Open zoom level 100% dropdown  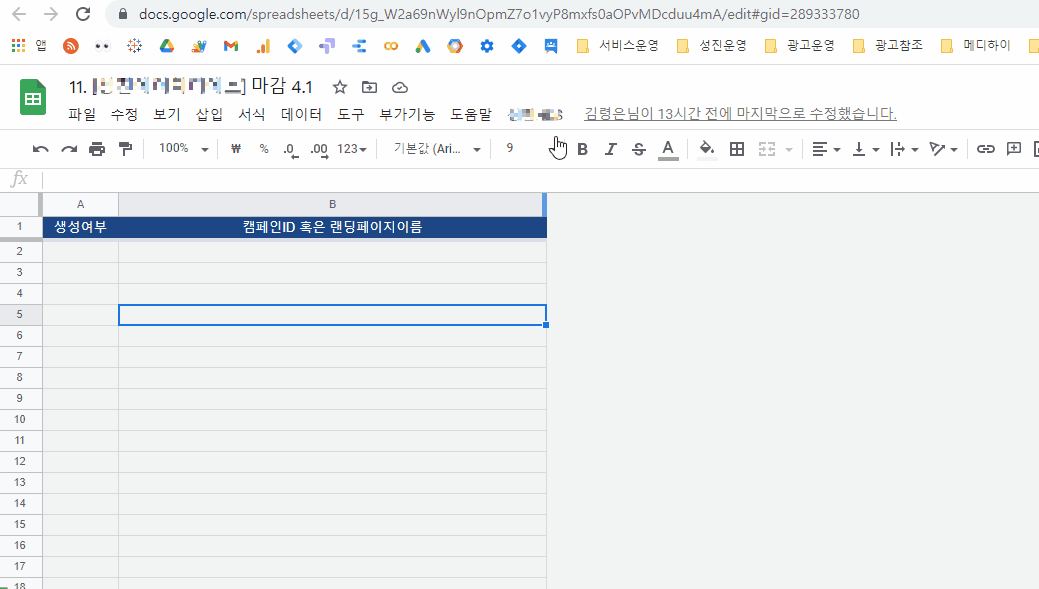[184, 148]
